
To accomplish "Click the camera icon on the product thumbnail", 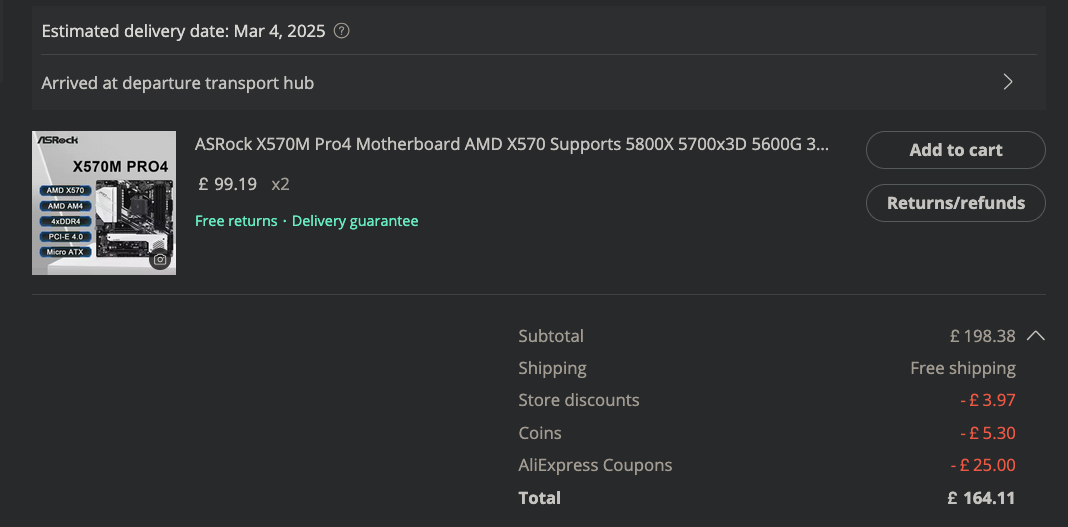I will (160, 260).
